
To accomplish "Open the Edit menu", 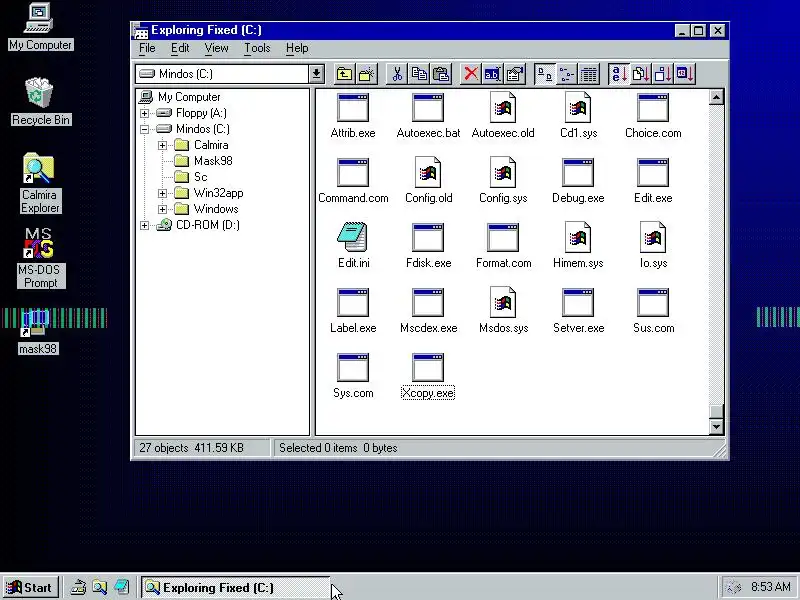I will 180,48.
